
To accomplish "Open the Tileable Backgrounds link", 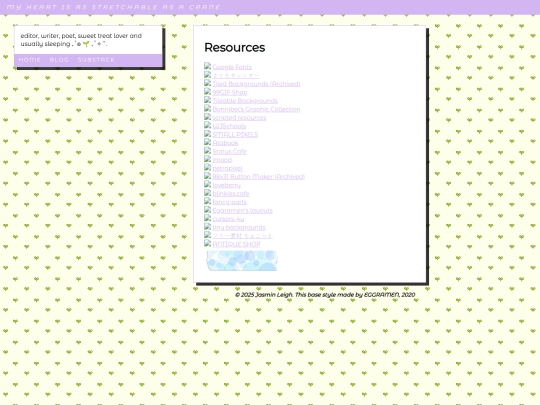I will coord(245,101).
